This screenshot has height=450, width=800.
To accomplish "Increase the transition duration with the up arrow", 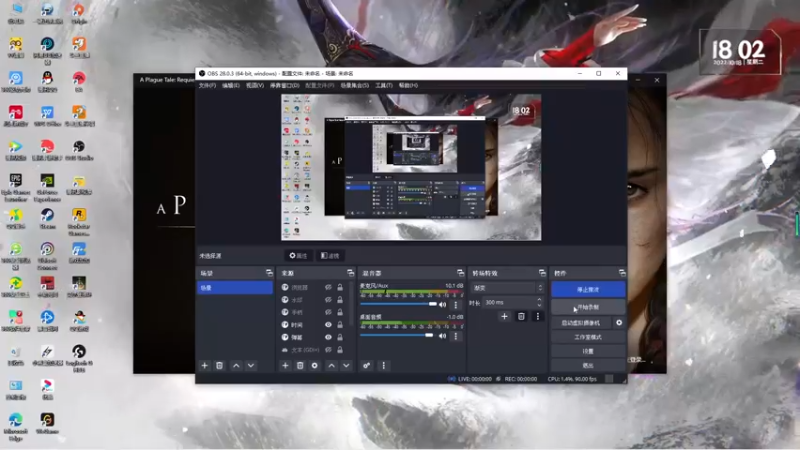I will point(539,300).
